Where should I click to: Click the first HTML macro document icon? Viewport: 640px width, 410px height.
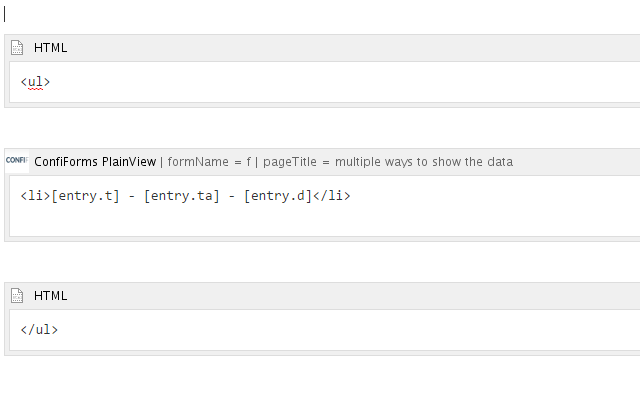click(x=17, y=48)
